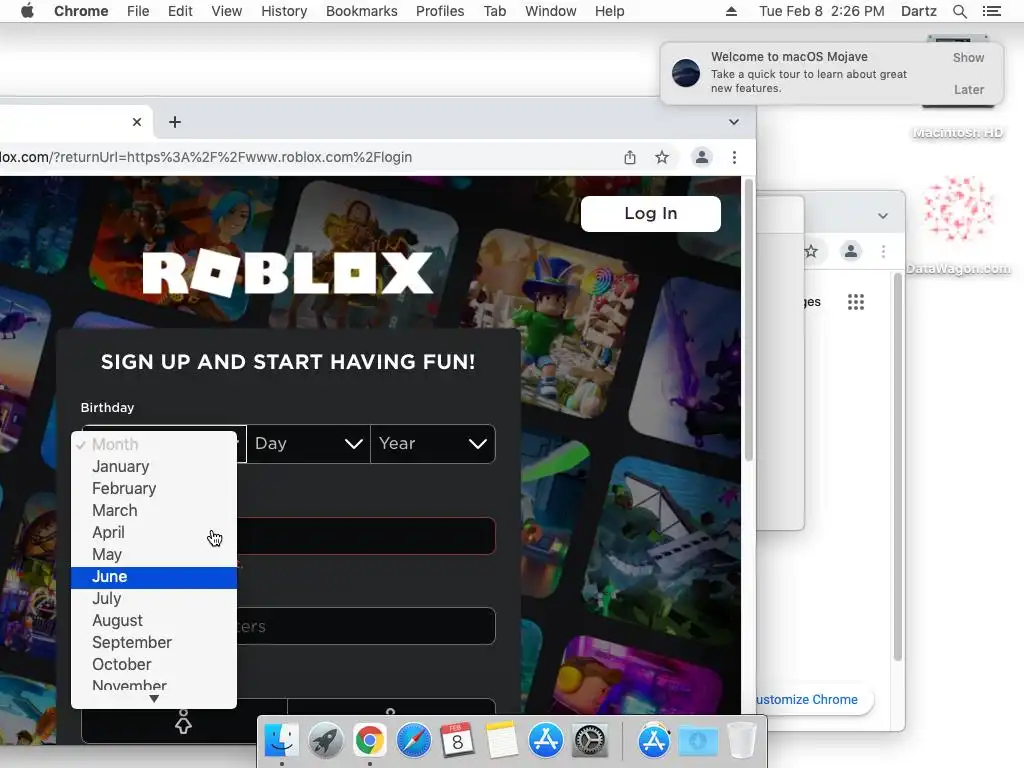
Task: Click Google apps grid in background window
Action: (856, 302)
